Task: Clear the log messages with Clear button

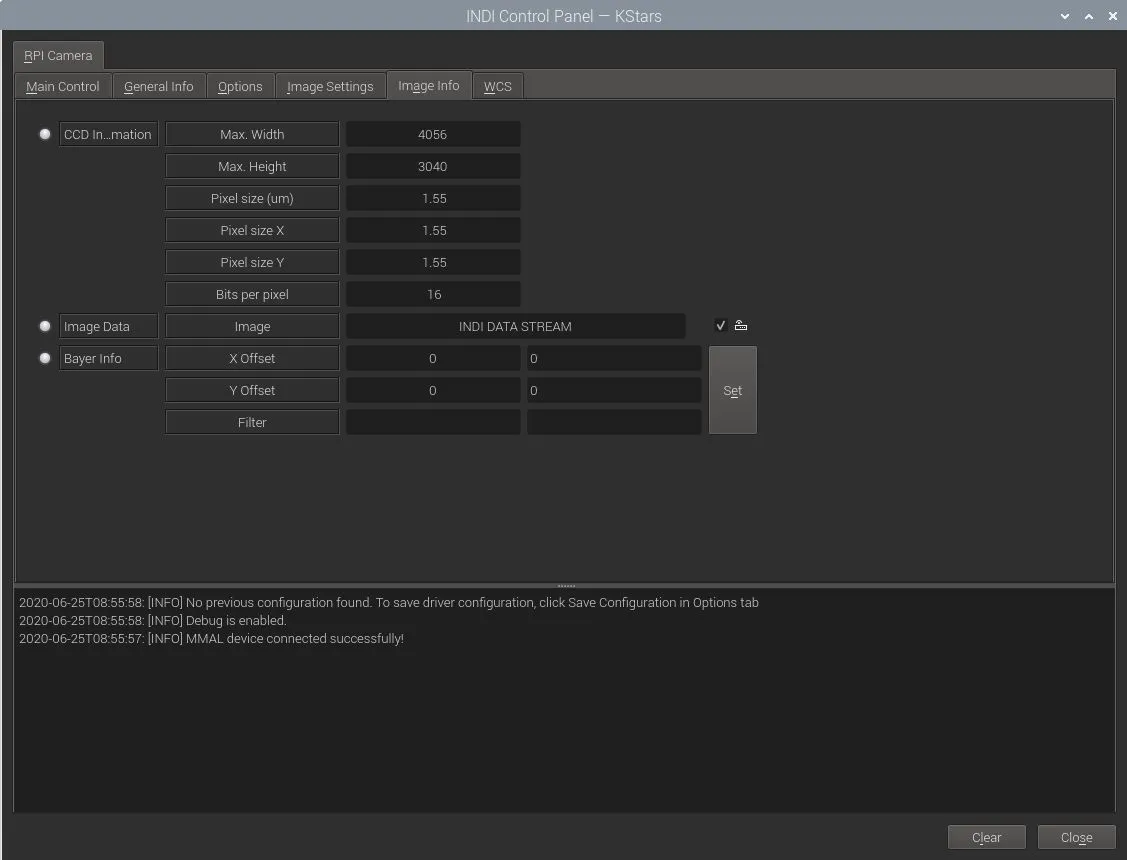Action: click(986, 837)
